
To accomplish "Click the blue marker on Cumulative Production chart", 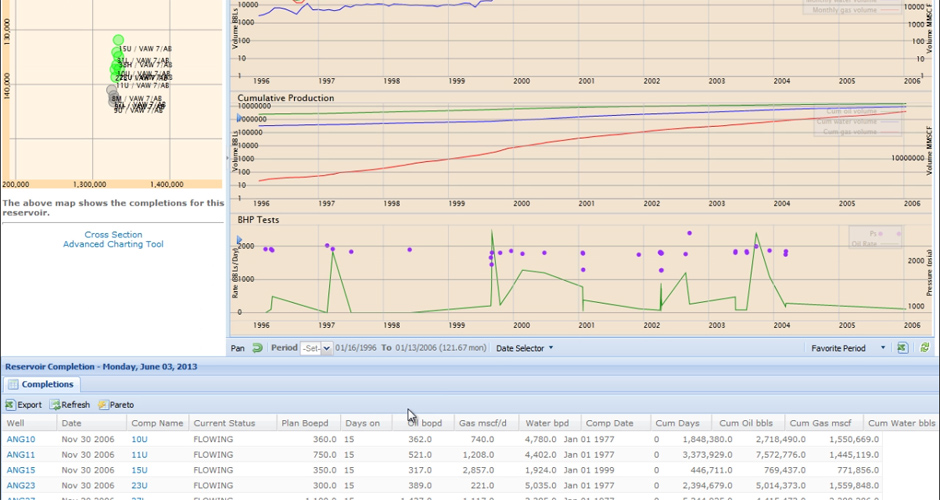I will pos(239,117).
